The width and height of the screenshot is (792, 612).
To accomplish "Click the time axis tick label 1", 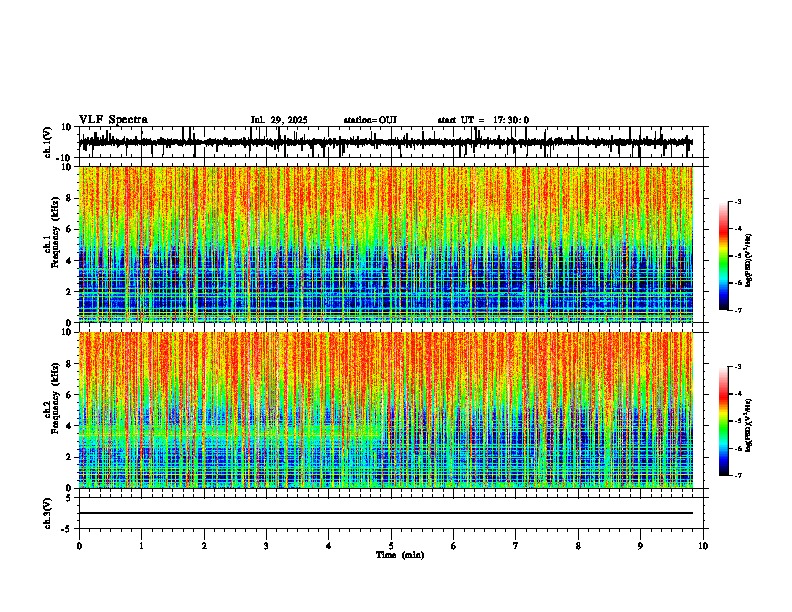I will pos(141,546).
